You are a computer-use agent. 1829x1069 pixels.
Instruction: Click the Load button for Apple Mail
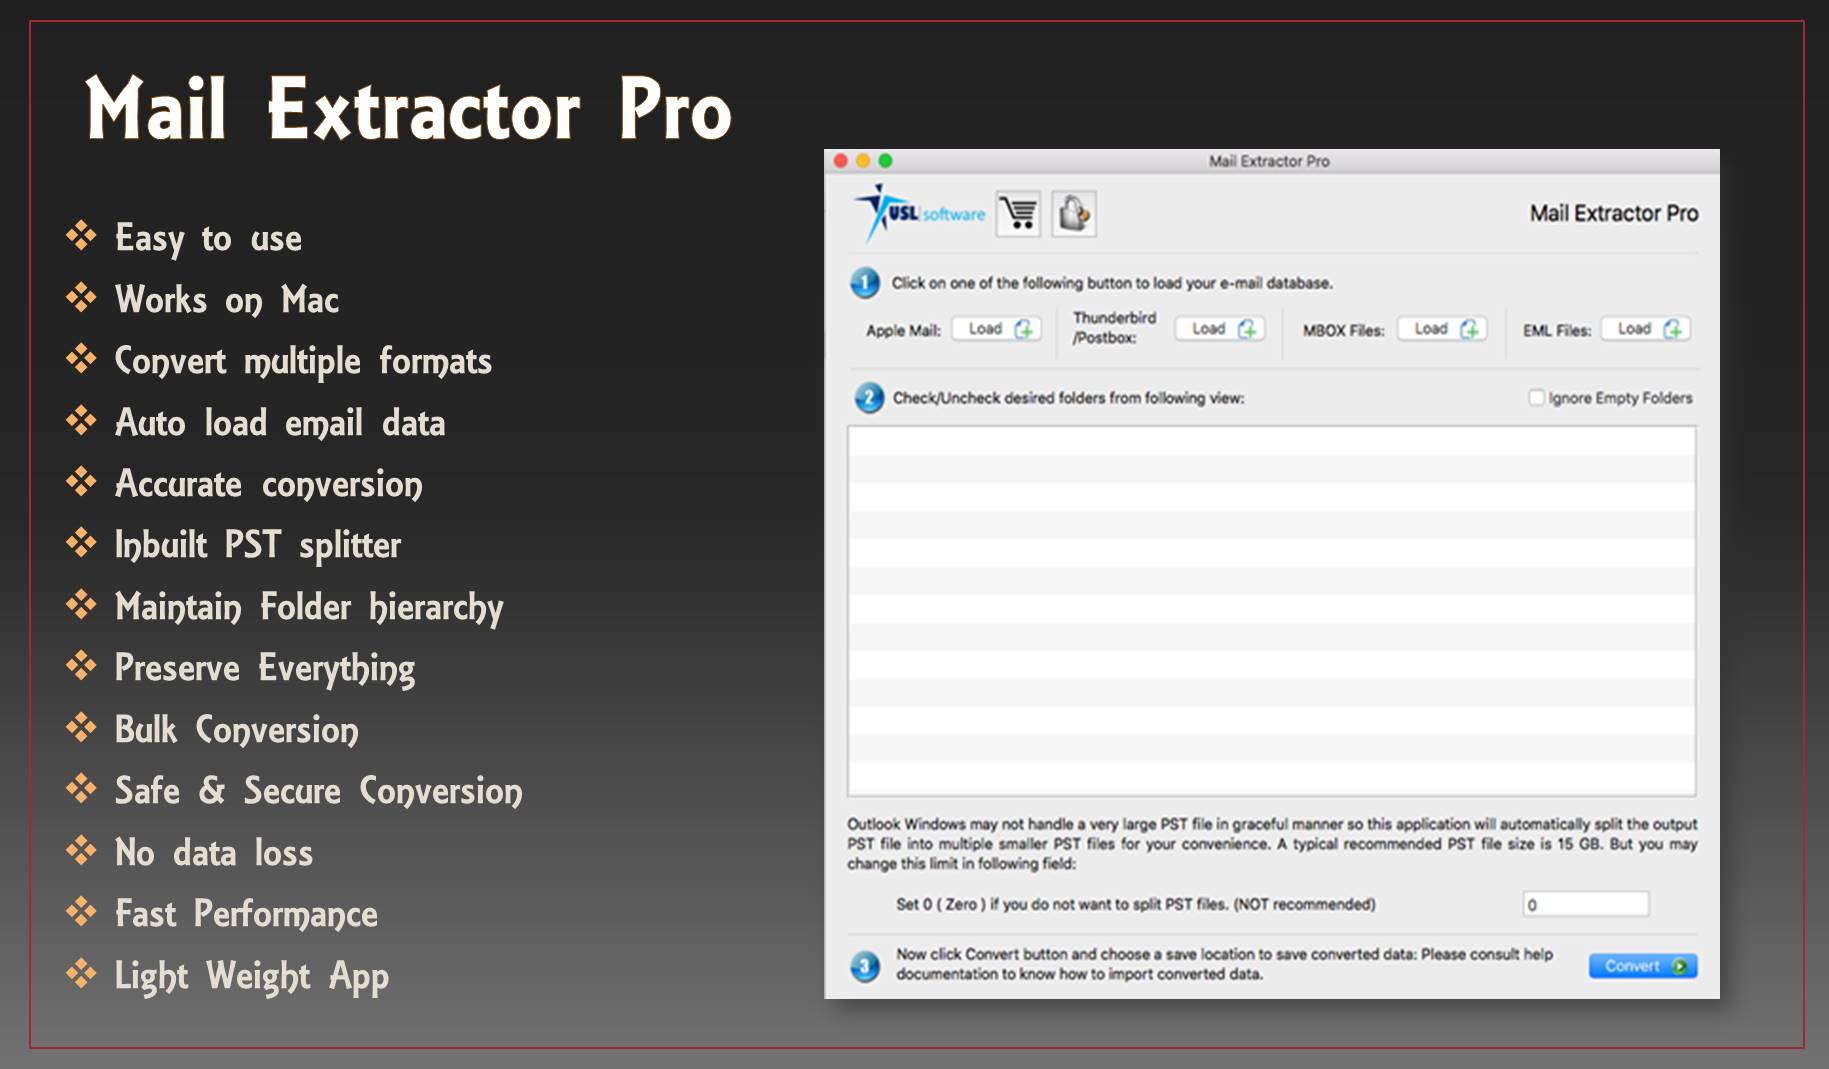[x=986, y=328]
